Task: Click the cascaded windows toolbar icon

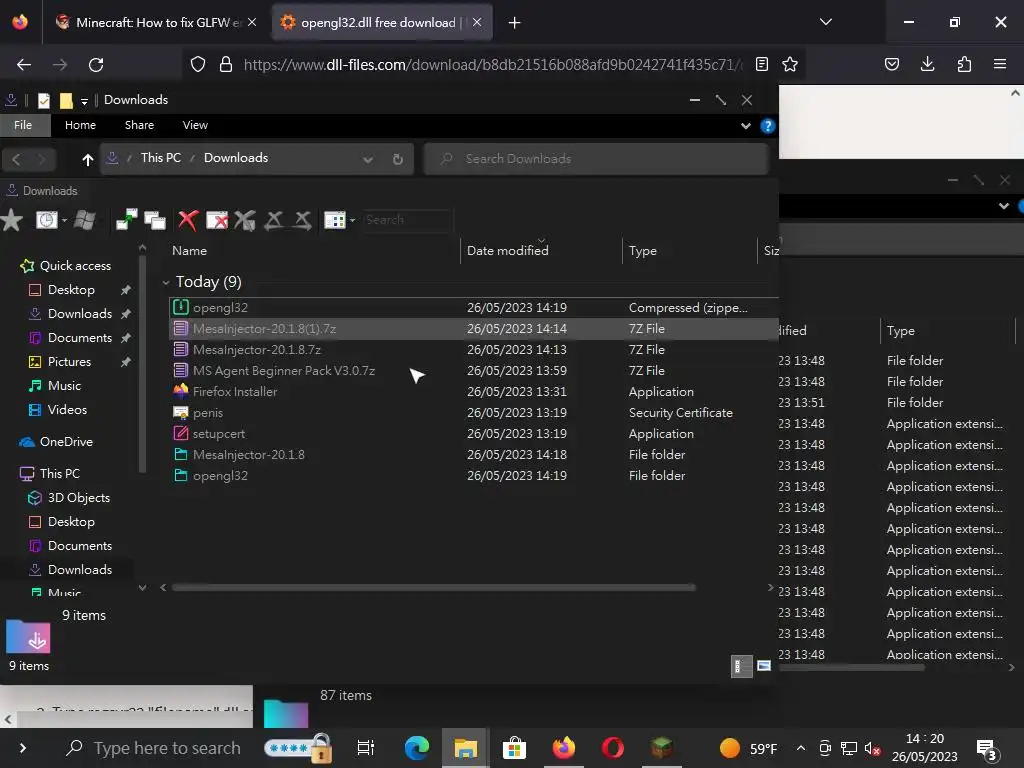Action: point(155,221)
